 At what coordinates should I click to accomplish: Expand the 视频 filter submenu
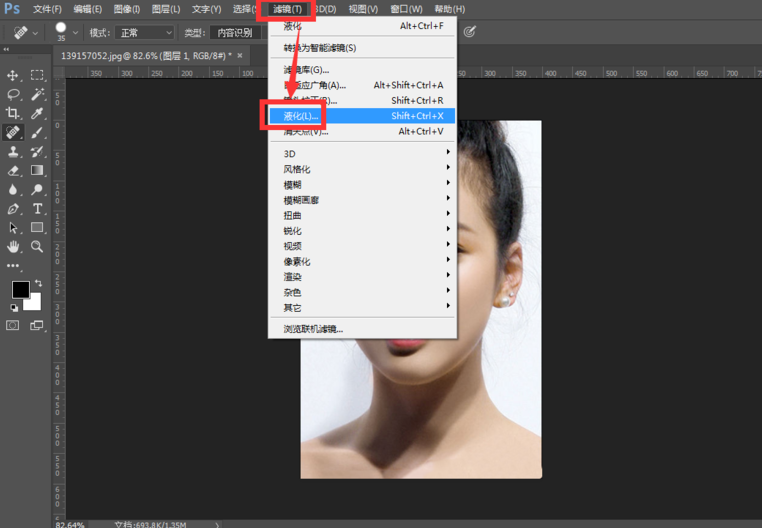tap(362, 246)
